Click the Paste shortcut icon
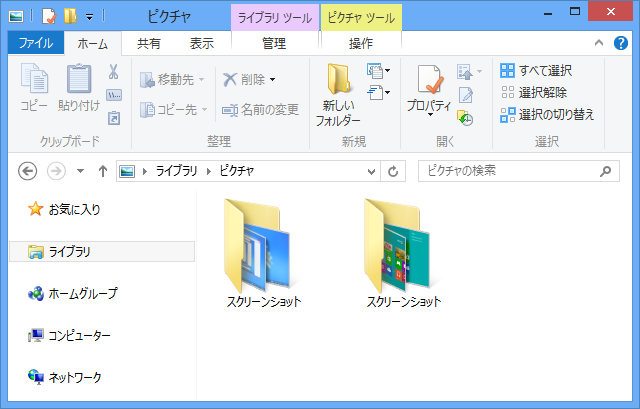 [x=114, y=118]
